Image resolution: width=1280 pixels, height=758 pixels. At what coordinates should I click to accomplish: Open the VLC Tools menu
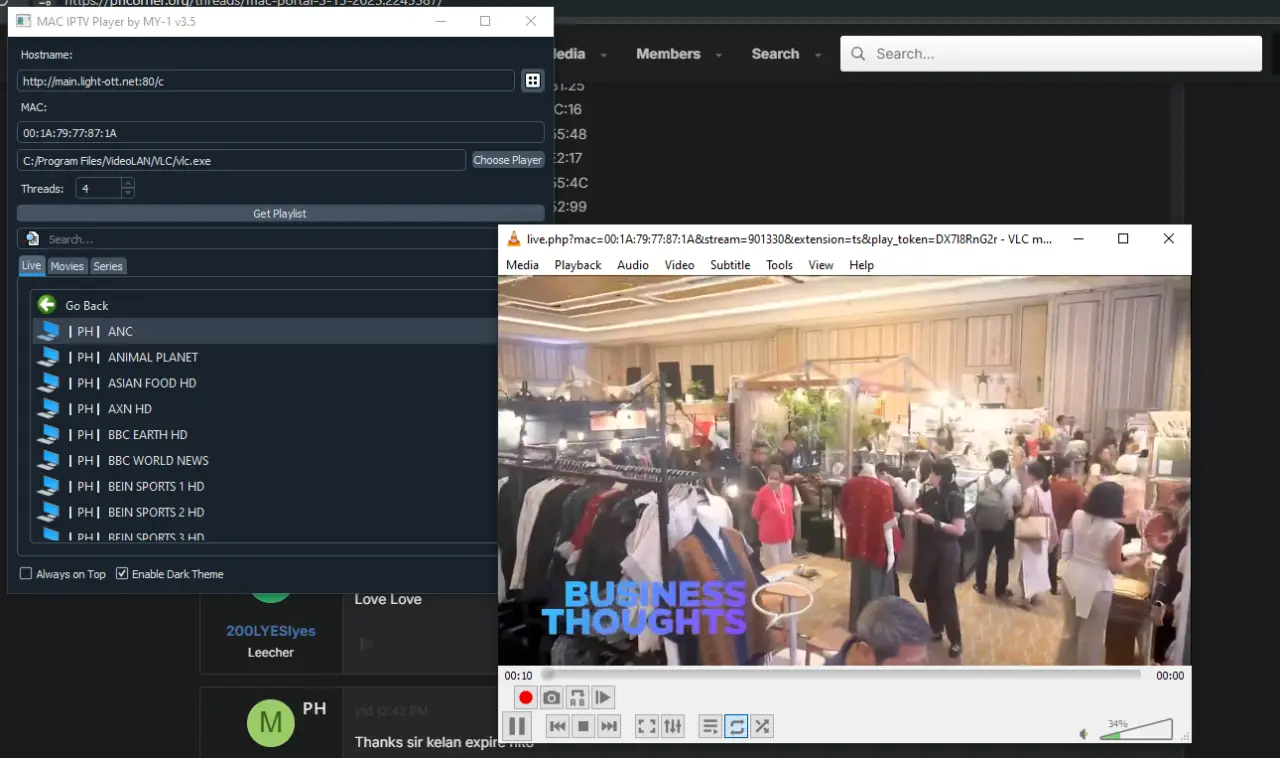779,265
